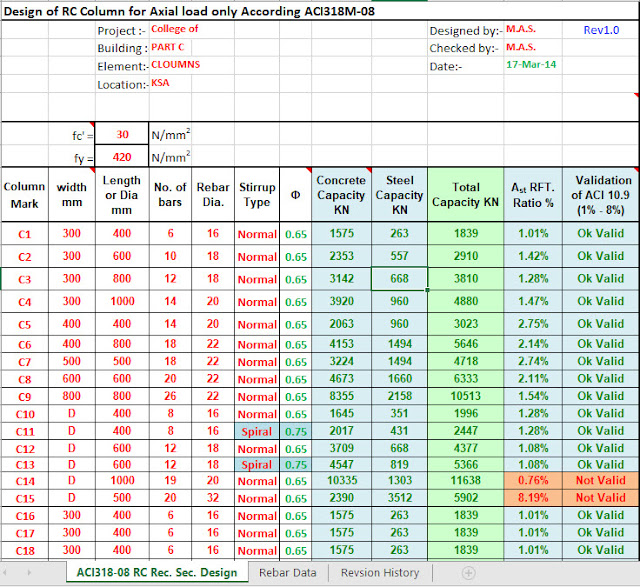This screenshot has height=587, width=640.
Task: Click the 'Length or Dia mm' header
Action: coord(122,195)
